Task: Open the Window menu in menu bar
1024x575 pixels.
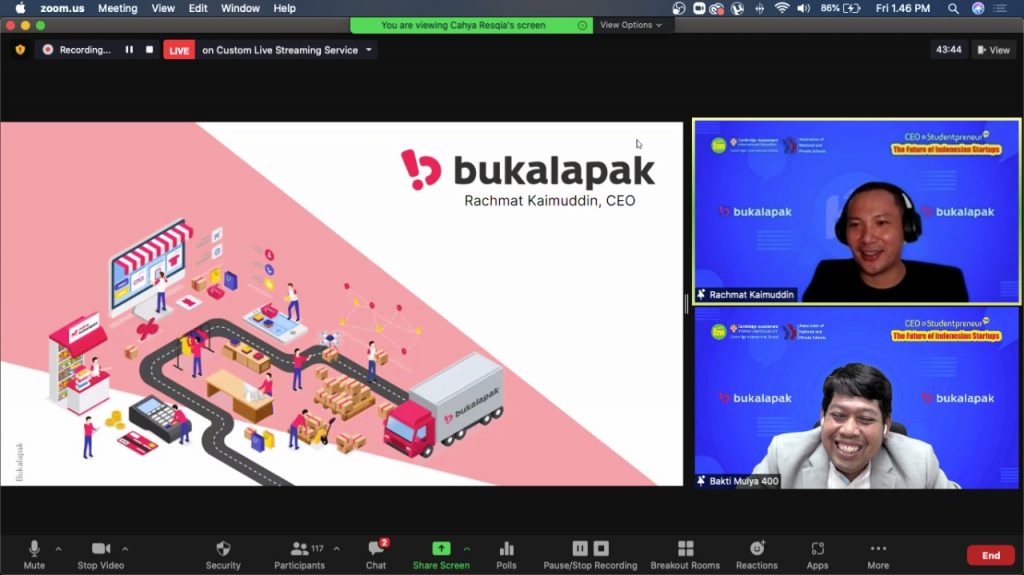Action: coord(240,8)
